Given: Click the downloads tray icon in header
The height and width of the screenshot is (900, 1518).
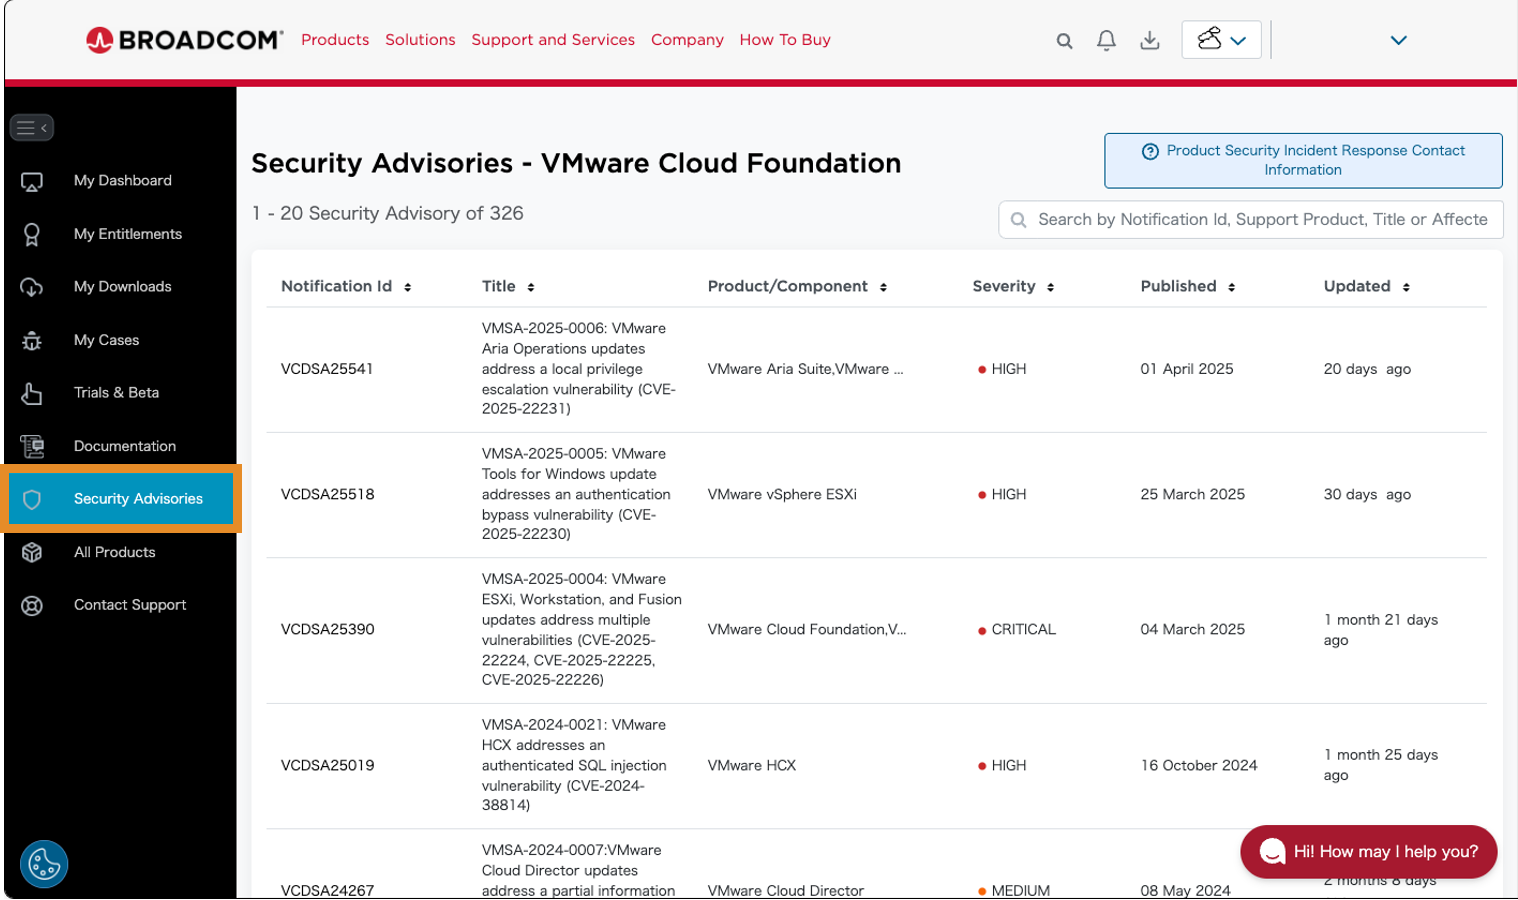Looking at the screenshot, I should (x=1150, y=41).
